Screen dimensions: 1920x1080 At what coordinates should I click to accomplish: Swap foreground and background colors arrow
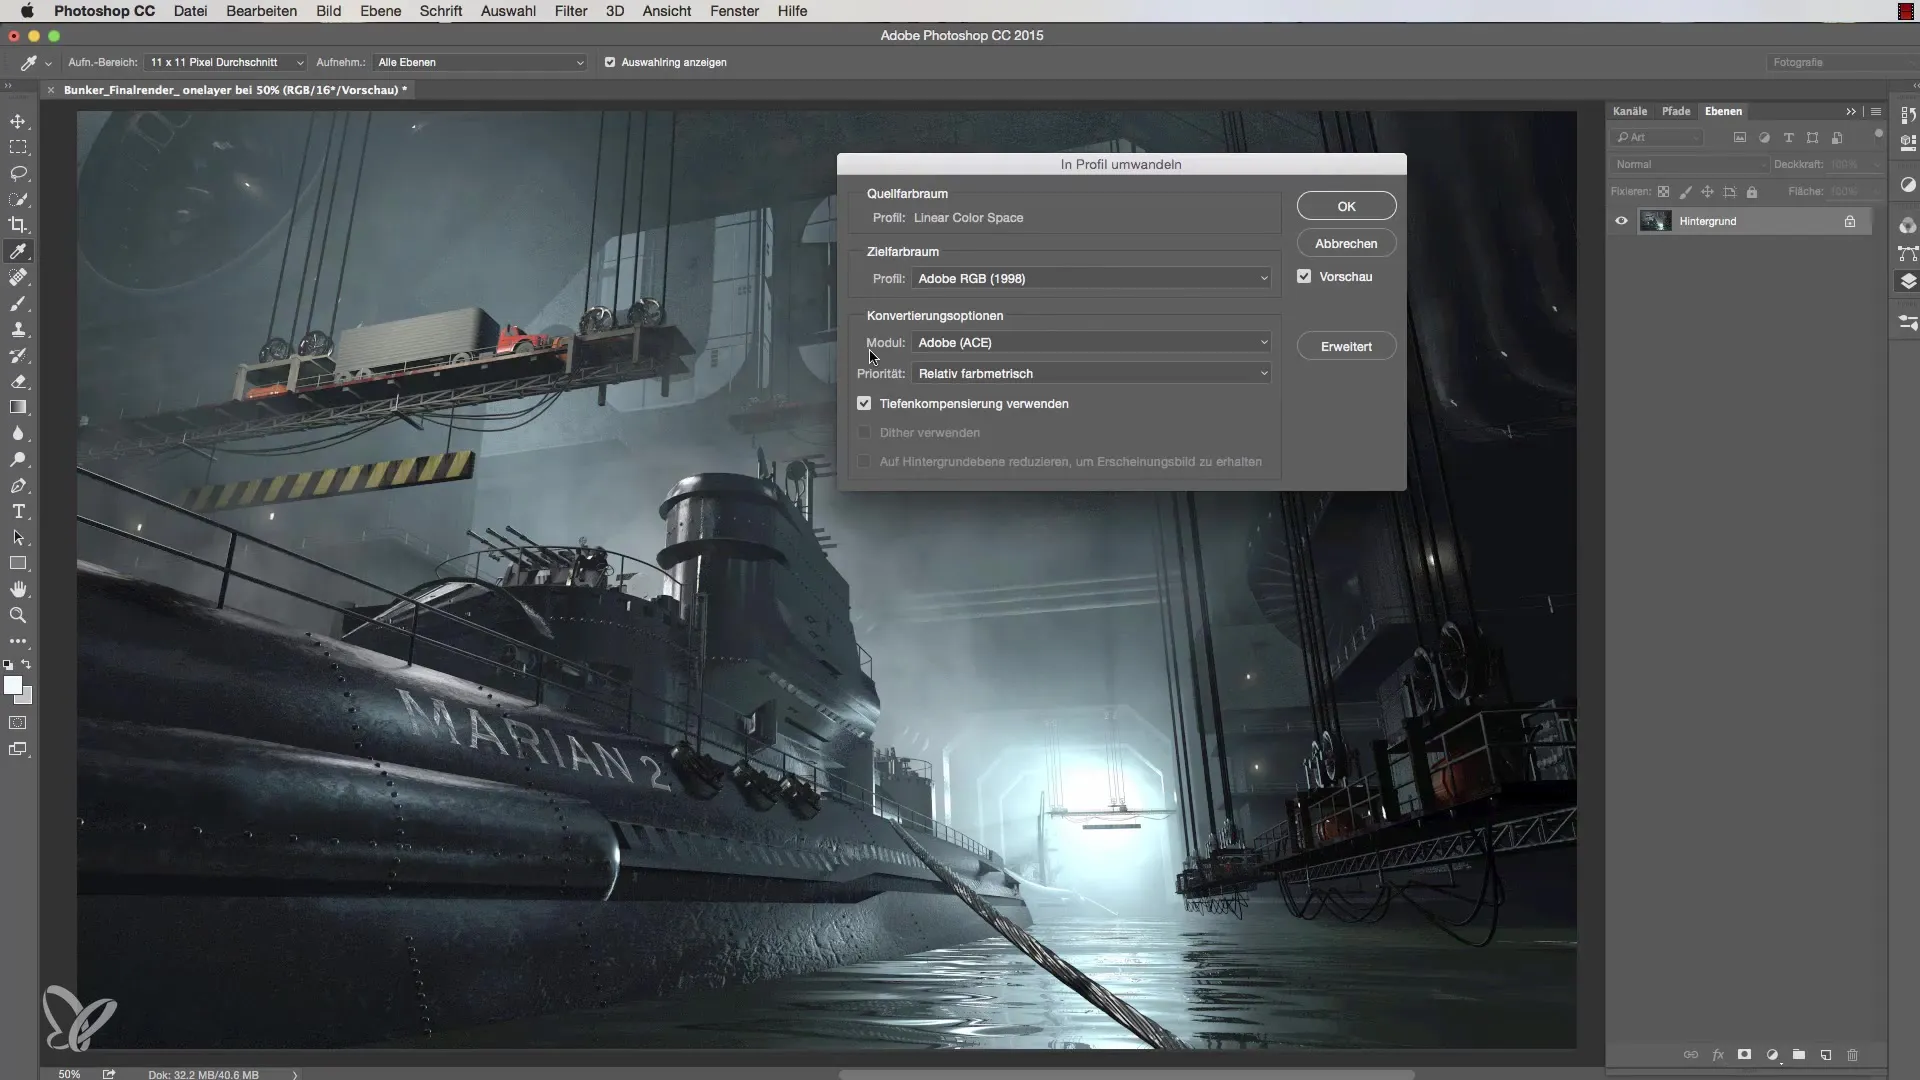27,664
